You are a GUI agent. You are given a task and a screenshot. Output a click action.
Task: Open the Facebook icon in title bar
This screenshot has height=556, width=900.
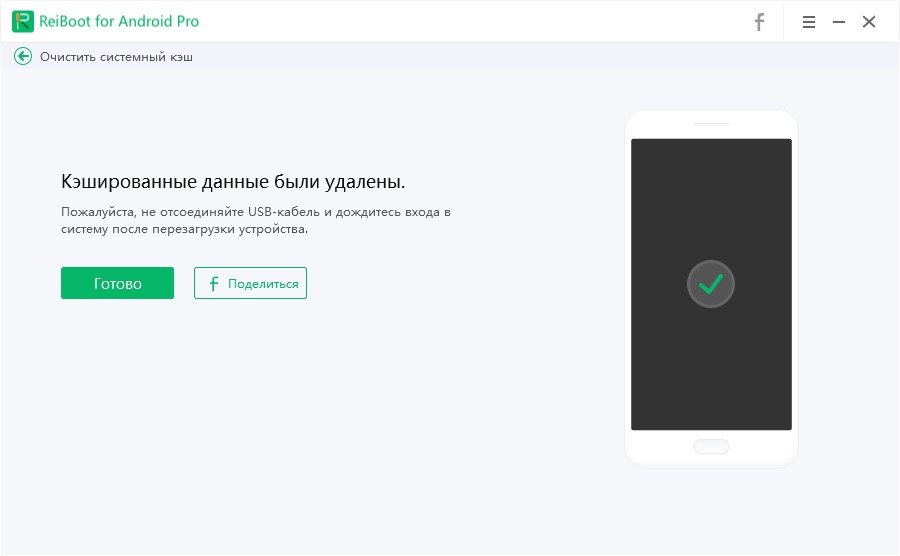[759, 22]
